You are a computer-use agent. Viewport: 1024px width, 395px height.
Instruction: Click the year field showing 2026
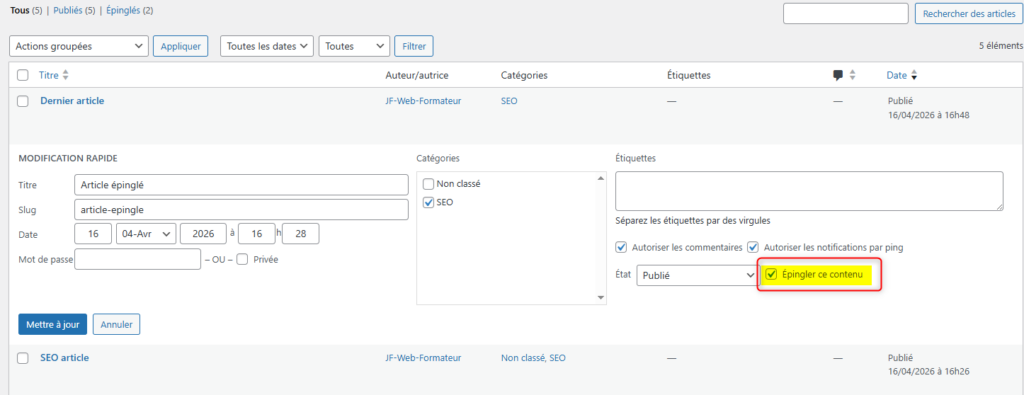pos(203,234)
